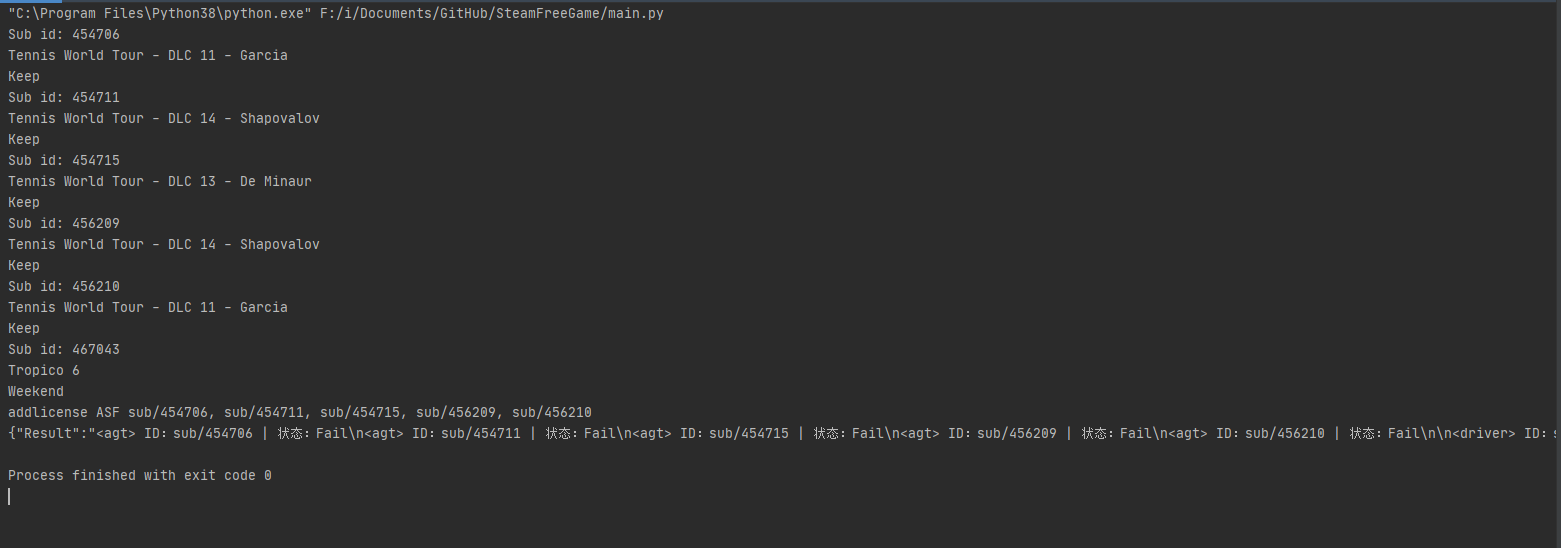Viewport: 1561px width, 548px height.
Task: Click 'Tennis World Tour - DLC 13 - De Minaur'
Action: click(x=159, y=181)
